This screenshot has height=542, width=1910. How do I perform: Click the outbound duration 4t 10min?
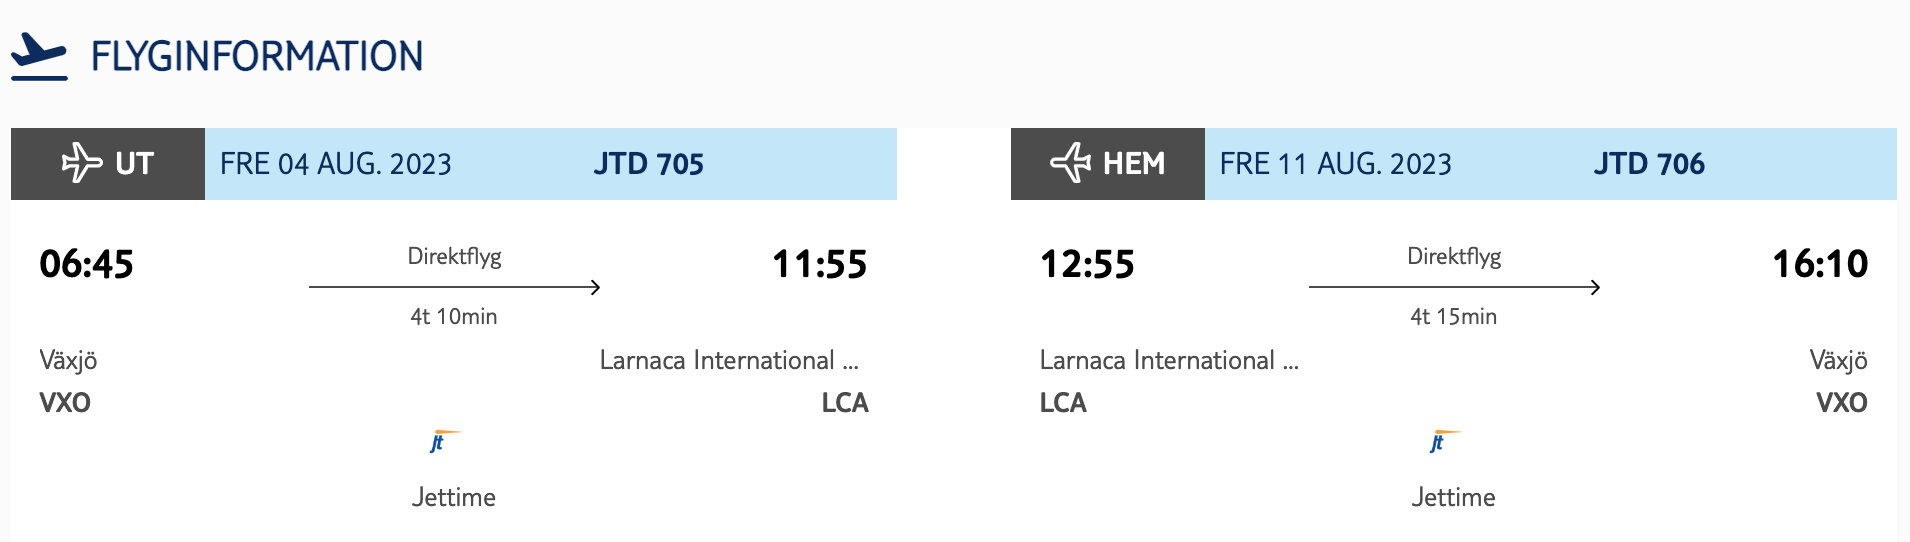coord(454,316)
